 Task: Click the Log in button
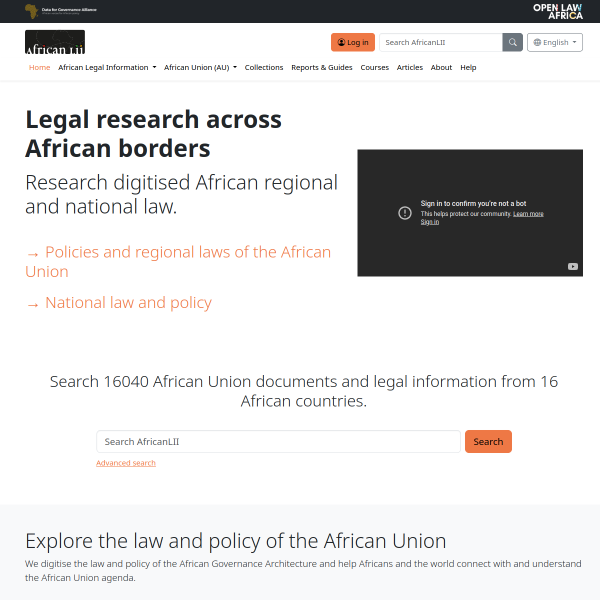353,42
